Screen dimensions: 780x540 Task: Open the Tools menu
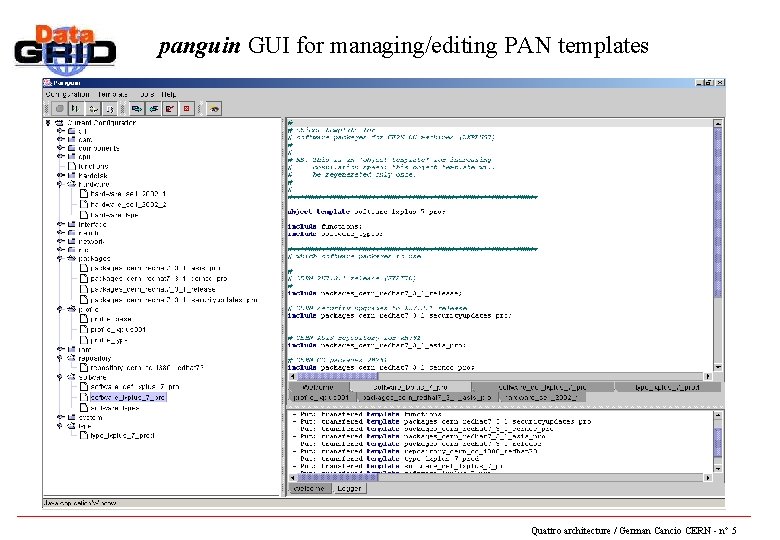[x=147, y=94]
